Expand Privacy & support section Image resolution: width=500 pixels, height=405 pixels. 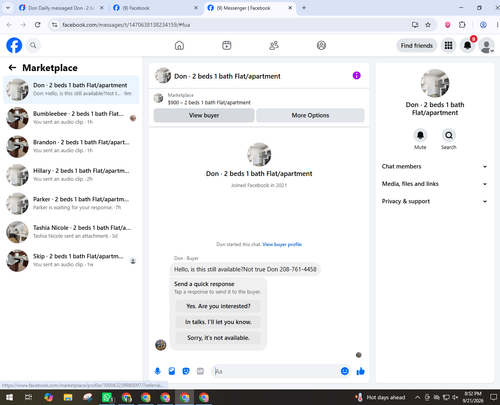pyautogui.click(x=435, y=201)
